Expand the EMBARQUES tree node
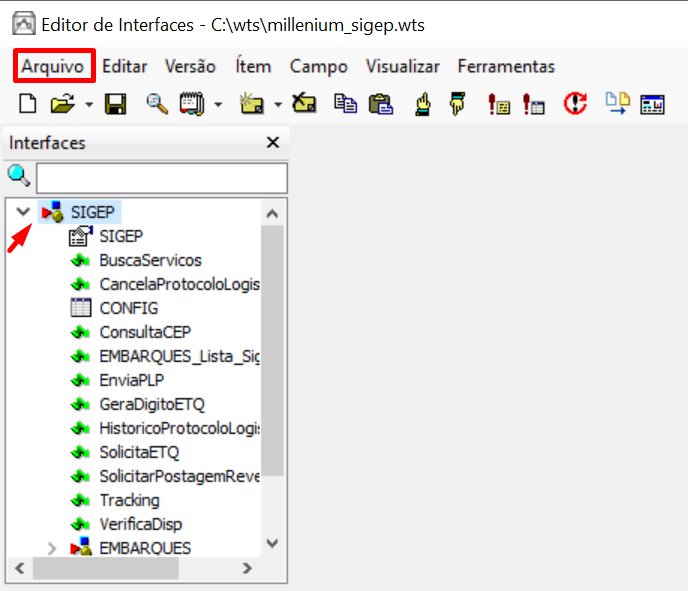 [52, 548]
